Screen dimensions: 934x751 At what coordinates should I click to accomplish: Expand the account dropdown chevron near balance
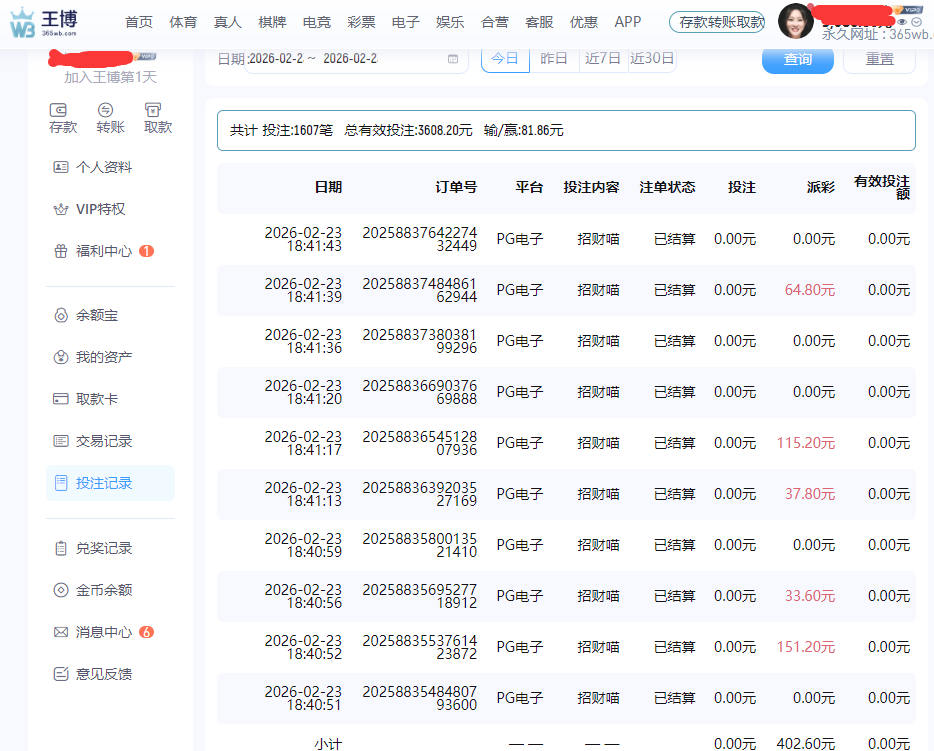(x=917, y=21)
